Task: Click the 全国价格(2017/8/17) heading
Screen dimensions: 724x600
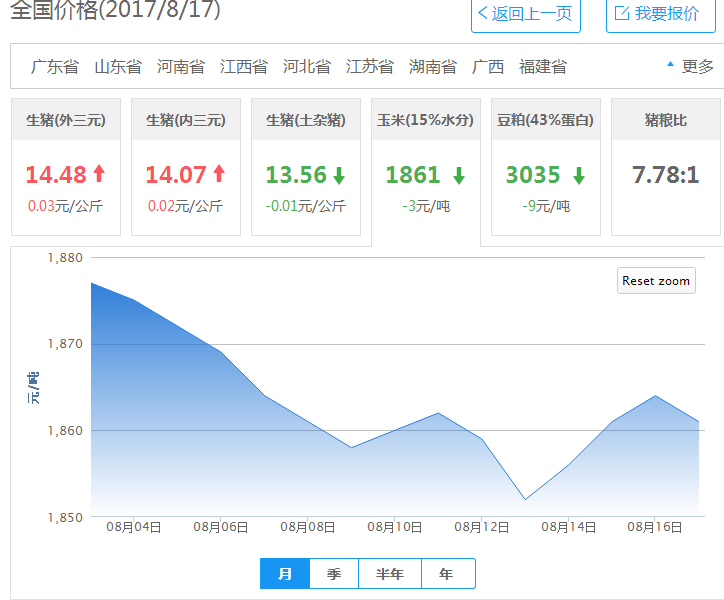Action: click(115, 9)
